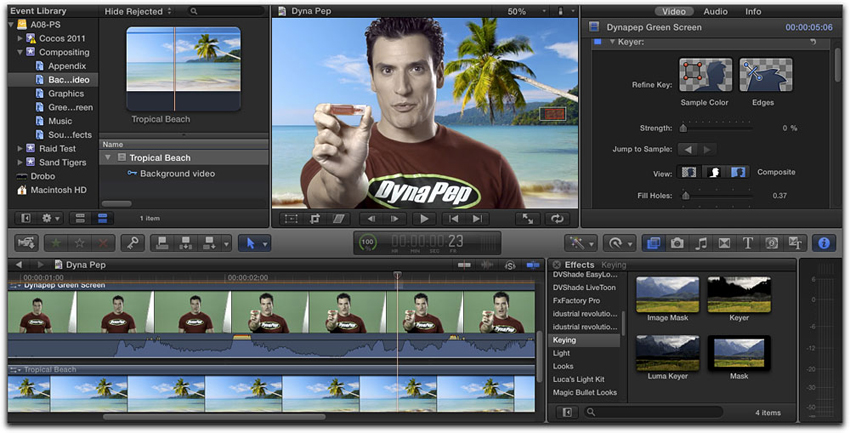
Task: Show the Effects browser toolbar icon
Action: (653, 243)
